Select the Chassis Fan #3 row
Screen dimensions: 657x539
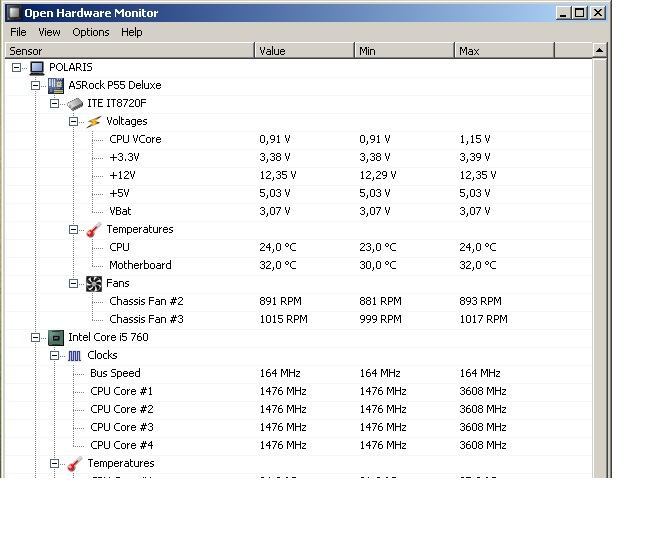299,320
